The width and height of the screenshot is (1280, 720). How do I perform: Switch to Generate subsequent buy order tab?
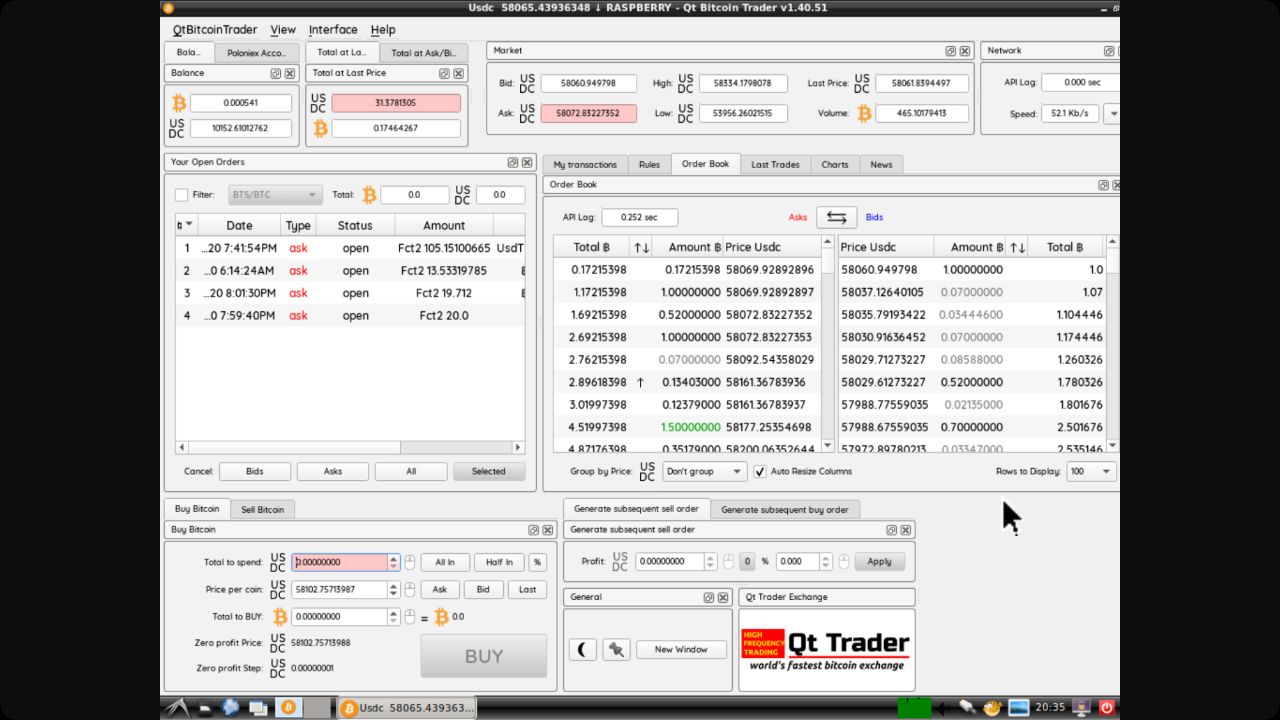coord(785,509)
